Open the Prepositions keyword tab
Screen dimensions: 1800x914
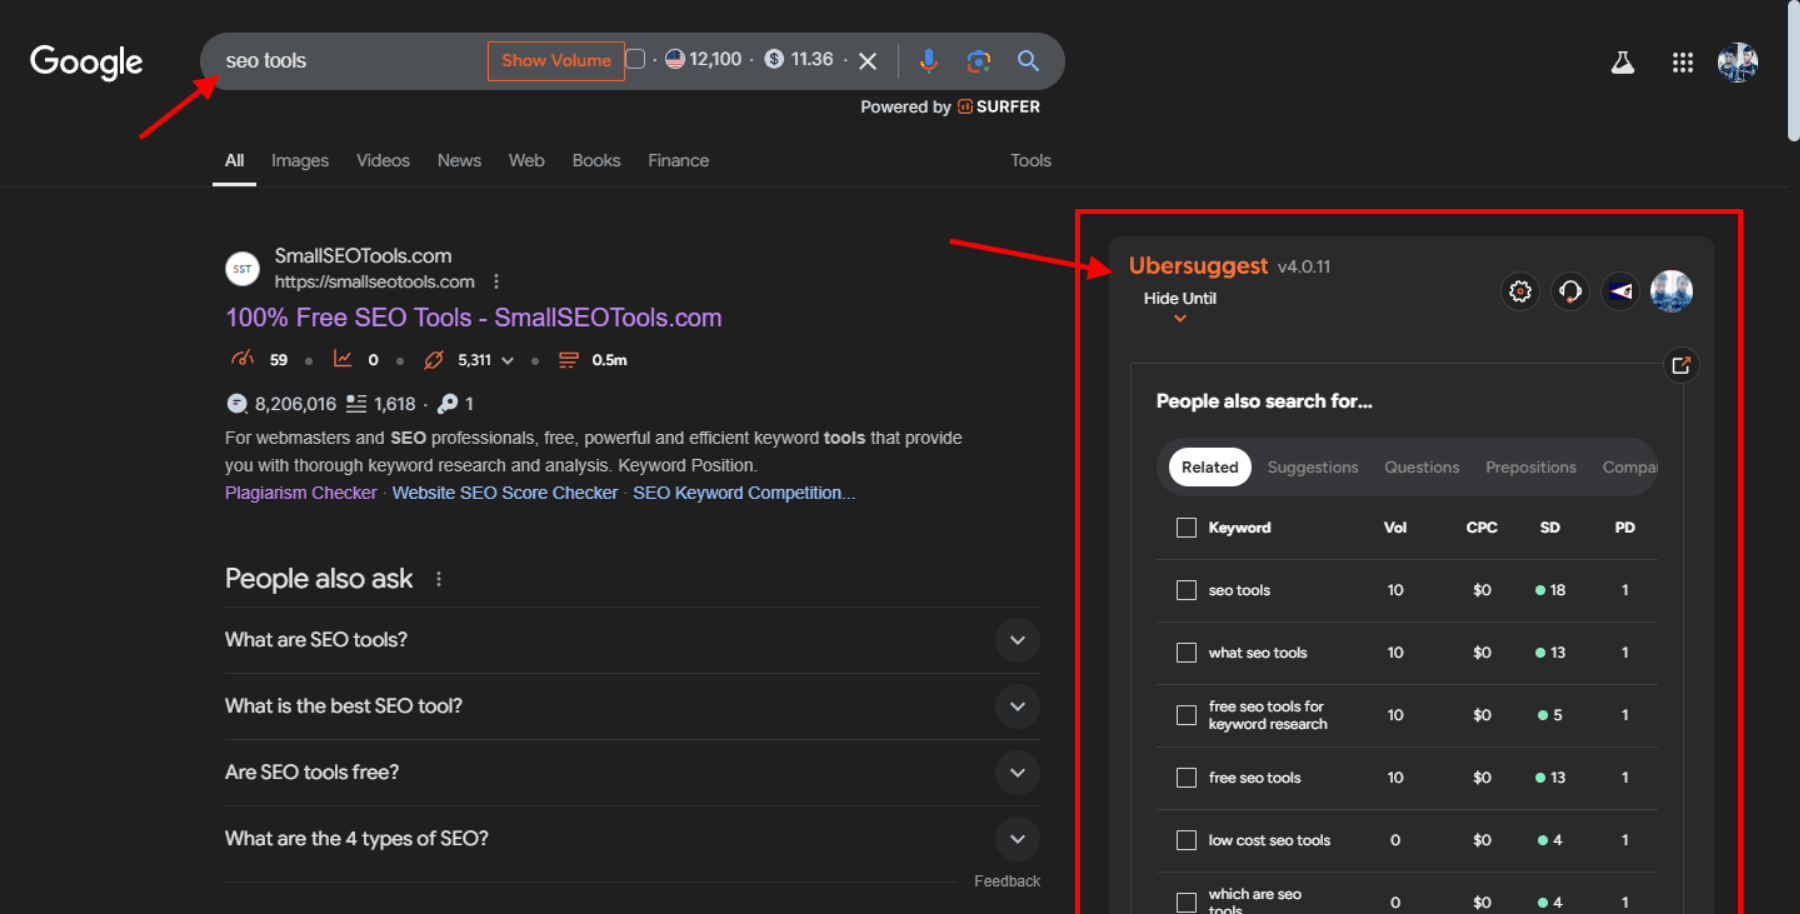click(1530, 467)
